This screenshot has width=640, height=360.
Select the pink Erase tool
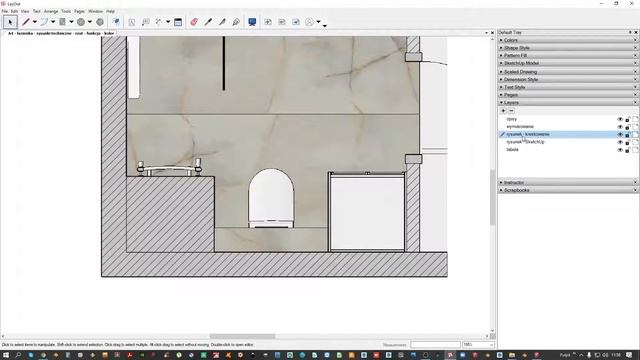(x=194, y=22)
